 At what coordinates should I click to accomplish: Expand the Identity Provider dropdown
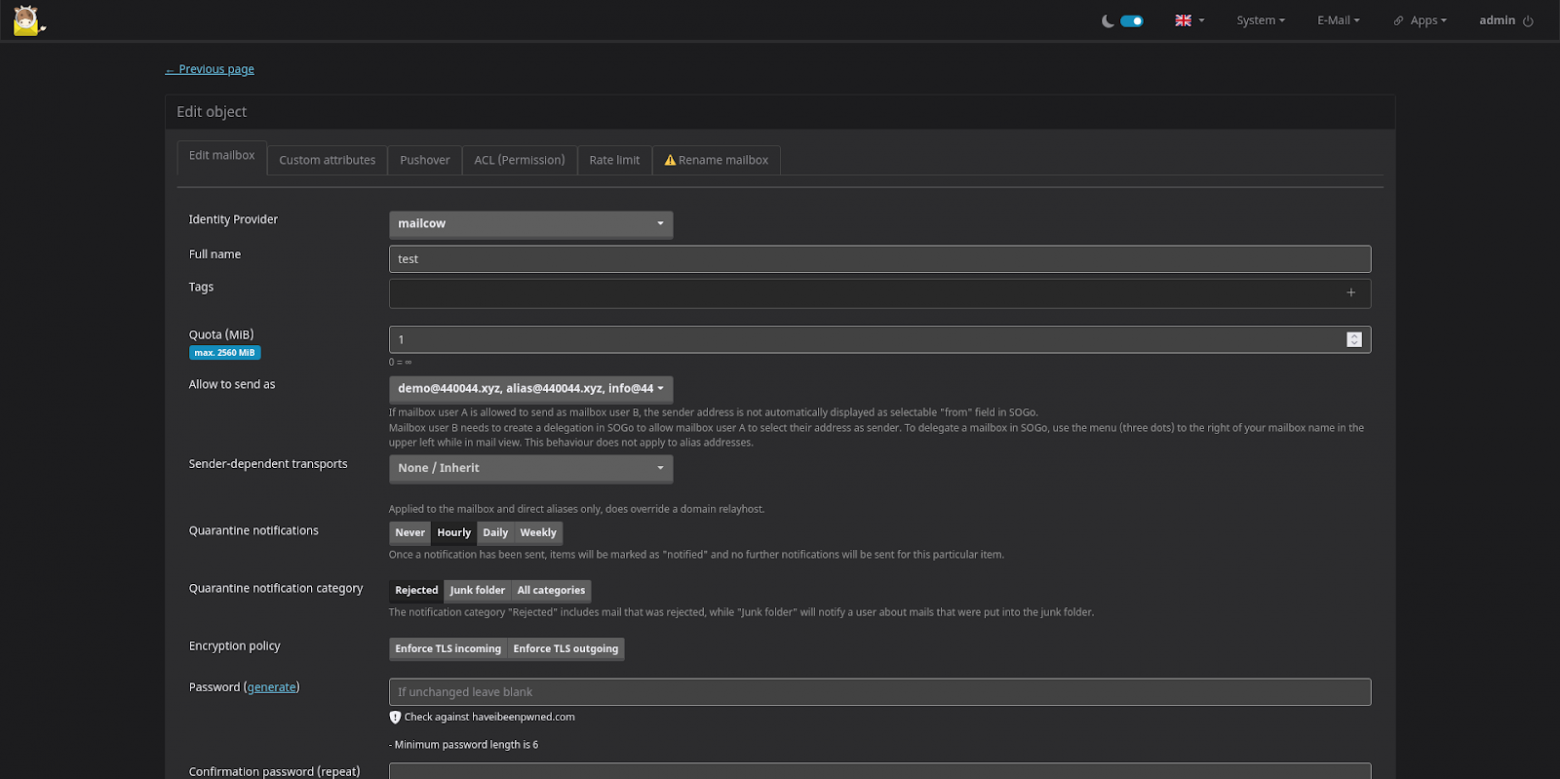point(530,224)
